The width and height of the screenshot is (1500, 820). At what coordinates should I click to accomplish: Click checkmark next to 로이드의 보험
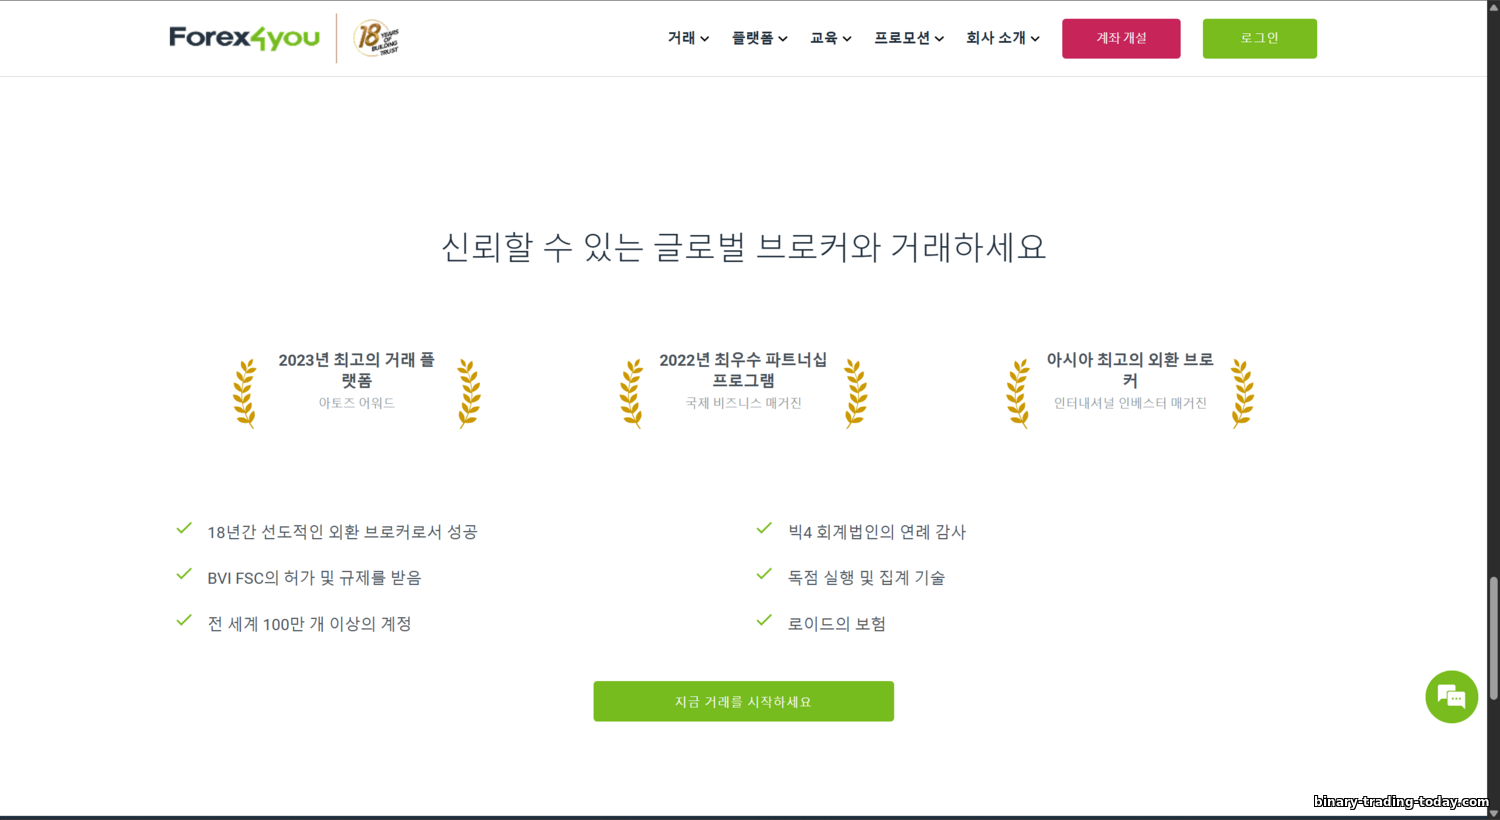tap(764, 620)
